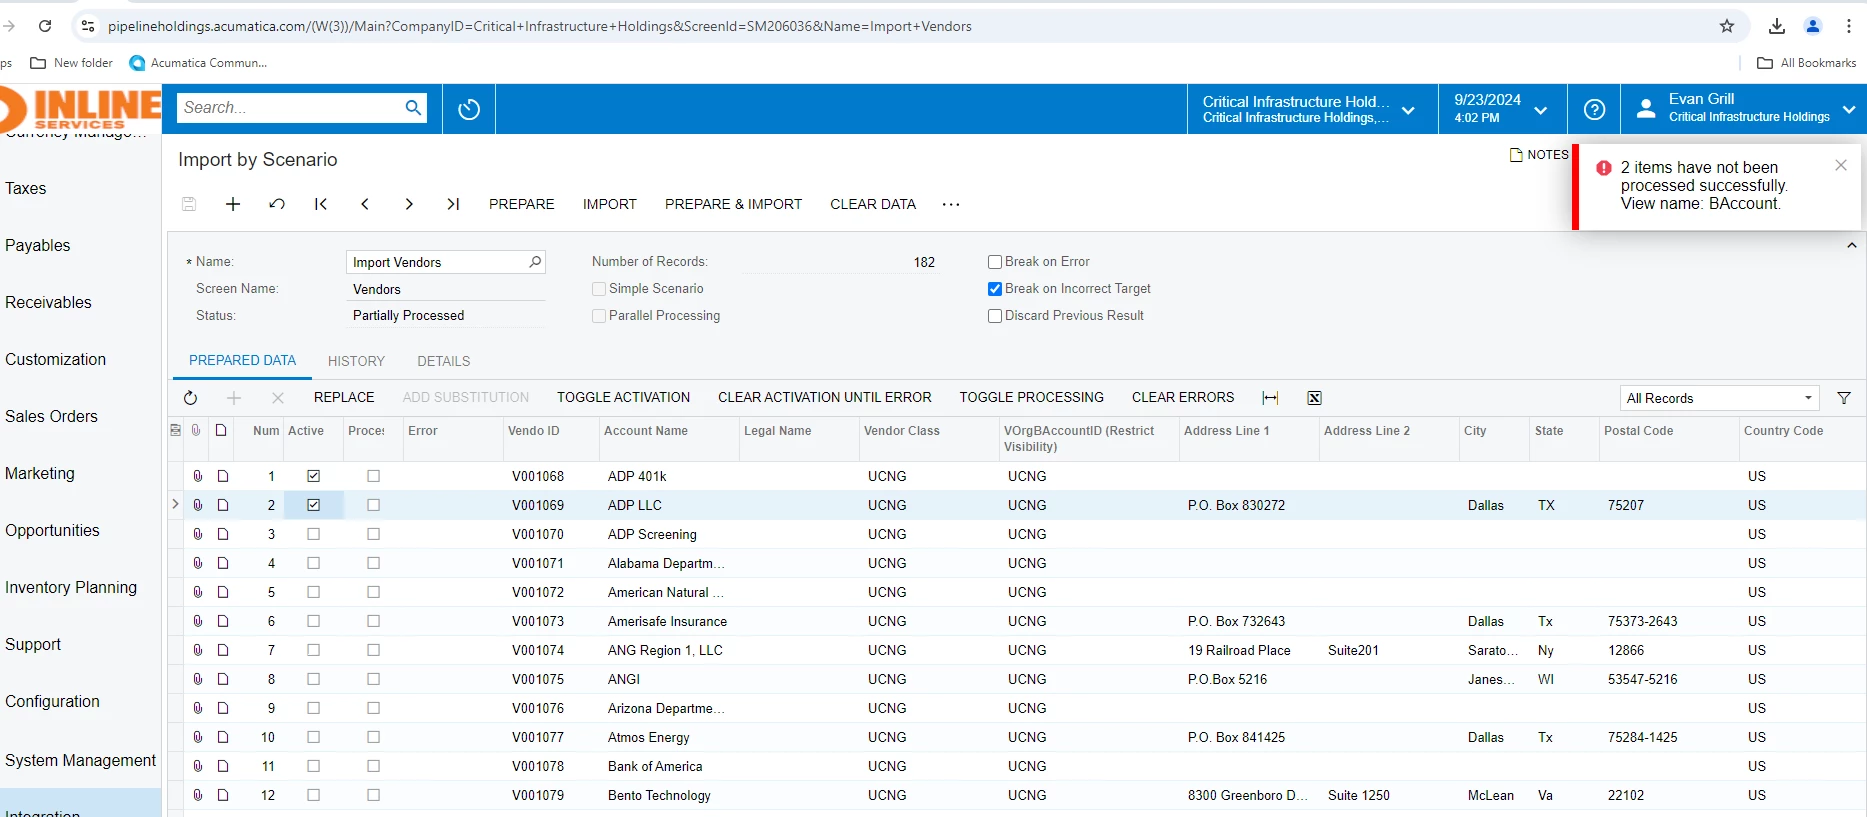Click the Export to Excel icon
1867x817 pixels.
point(1315,398)
